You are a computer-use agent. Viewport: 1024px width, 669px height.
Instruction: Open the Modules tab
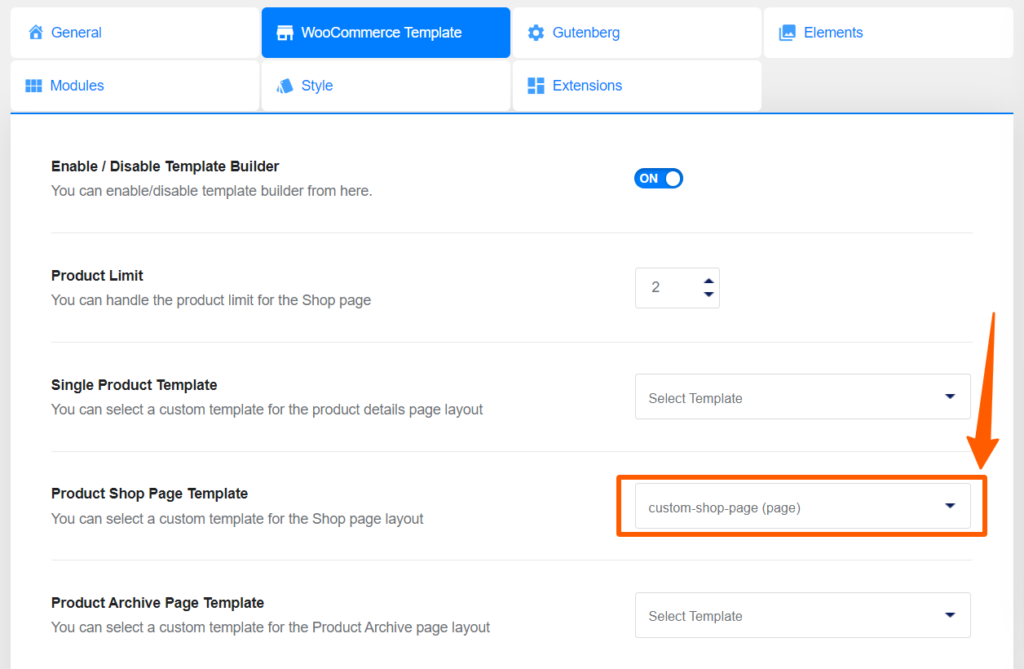[135, 86]
